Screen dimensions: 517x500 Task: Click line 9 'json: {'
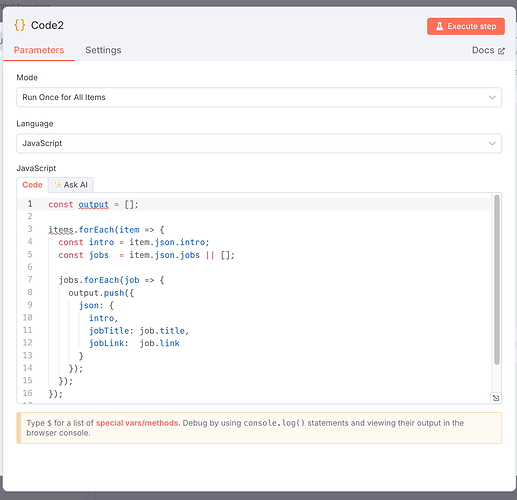(96, 305)
